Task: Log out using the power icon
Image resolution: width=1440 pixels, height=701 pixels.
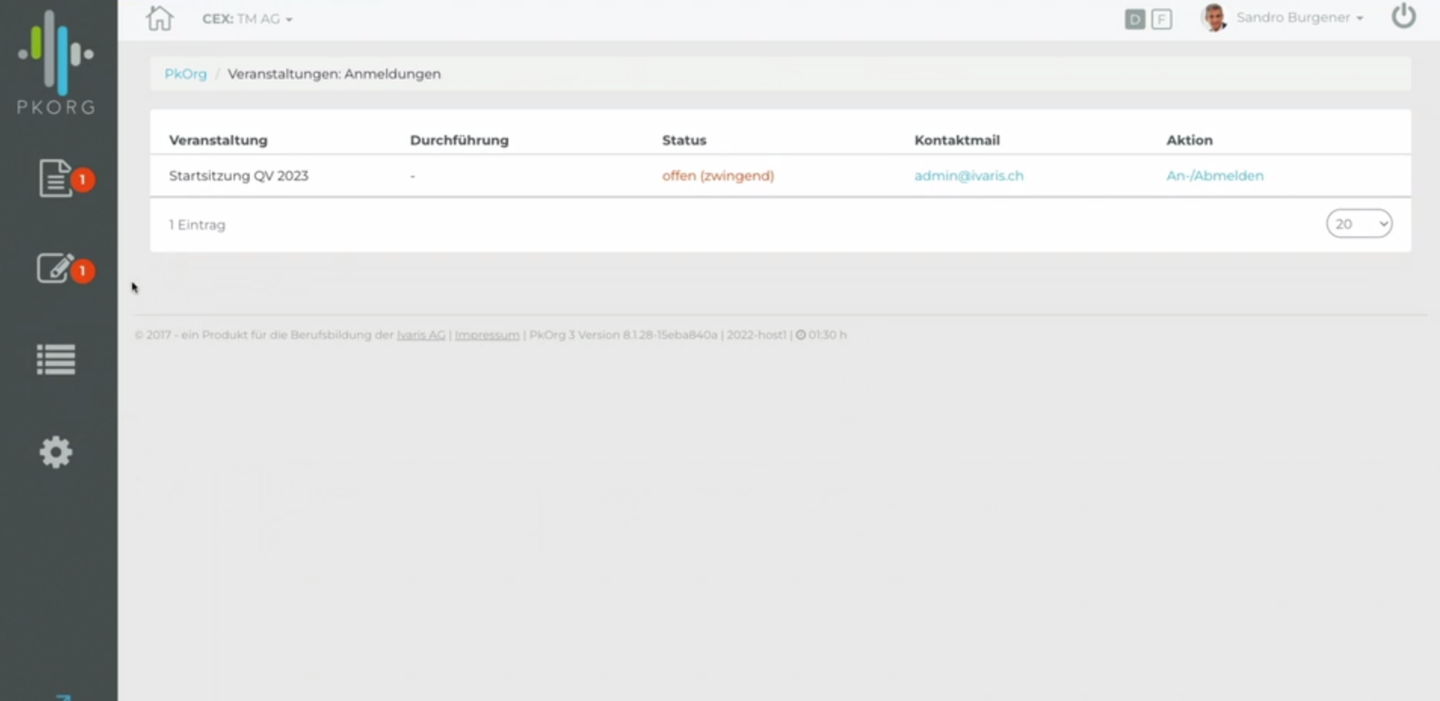Action: [x=1404, y=17]
